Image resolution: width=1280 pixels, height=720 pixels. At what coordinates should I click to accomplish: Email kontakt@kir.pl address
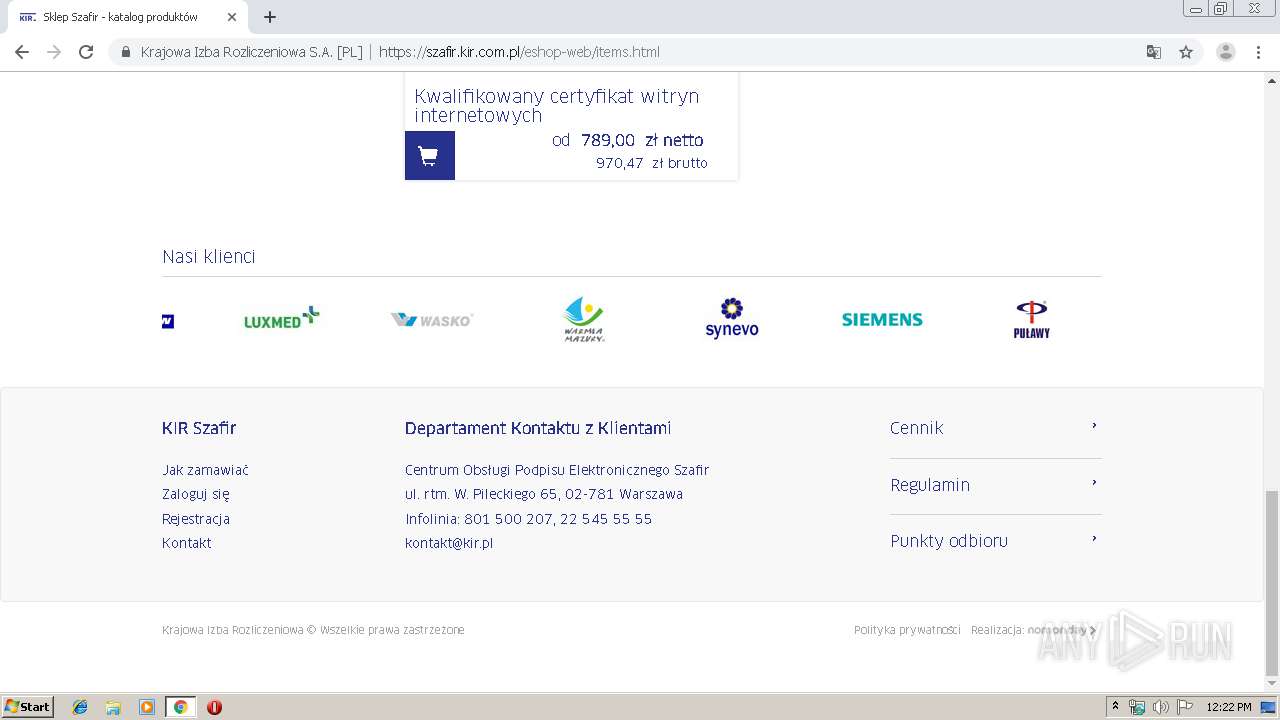click(x=449, y=543)
